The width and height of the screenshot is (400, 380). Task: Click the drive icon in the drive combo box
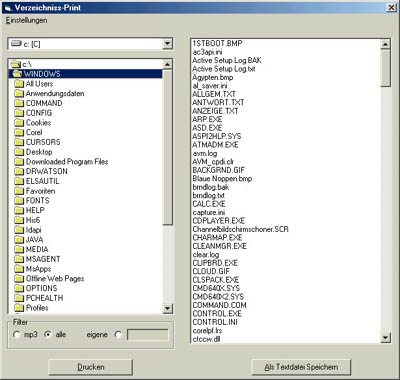click(x=16, y=43)
